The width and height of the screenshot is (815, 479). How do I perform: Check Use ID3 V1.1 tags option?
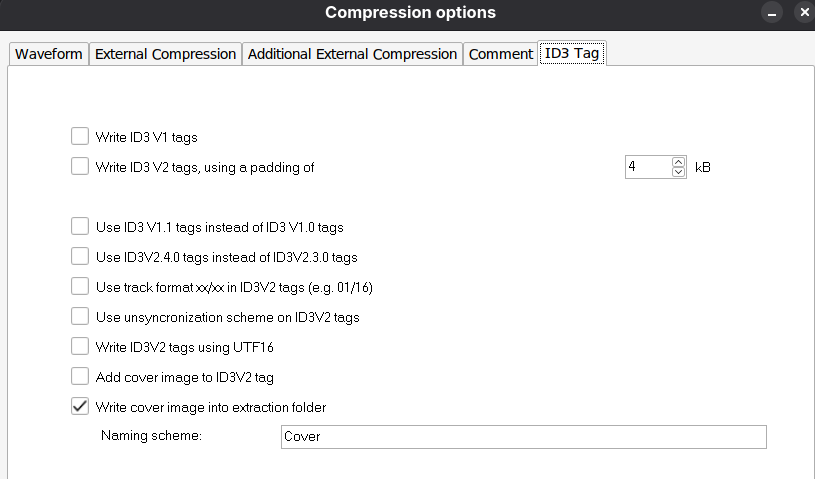(x=80, y=227)
